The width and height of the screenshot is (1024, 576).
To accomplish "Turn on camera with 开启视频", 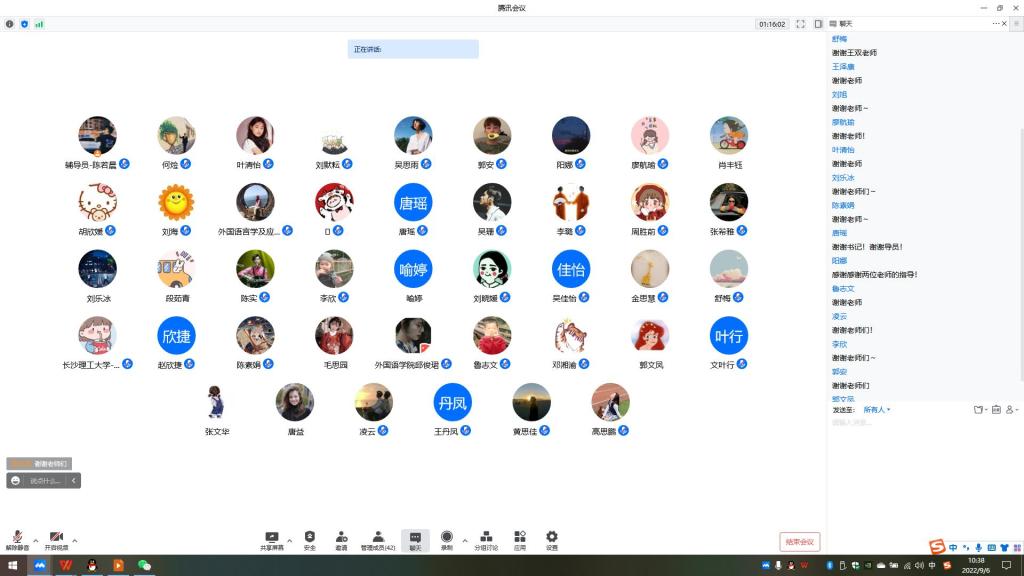I will click(x=56, y=540).
